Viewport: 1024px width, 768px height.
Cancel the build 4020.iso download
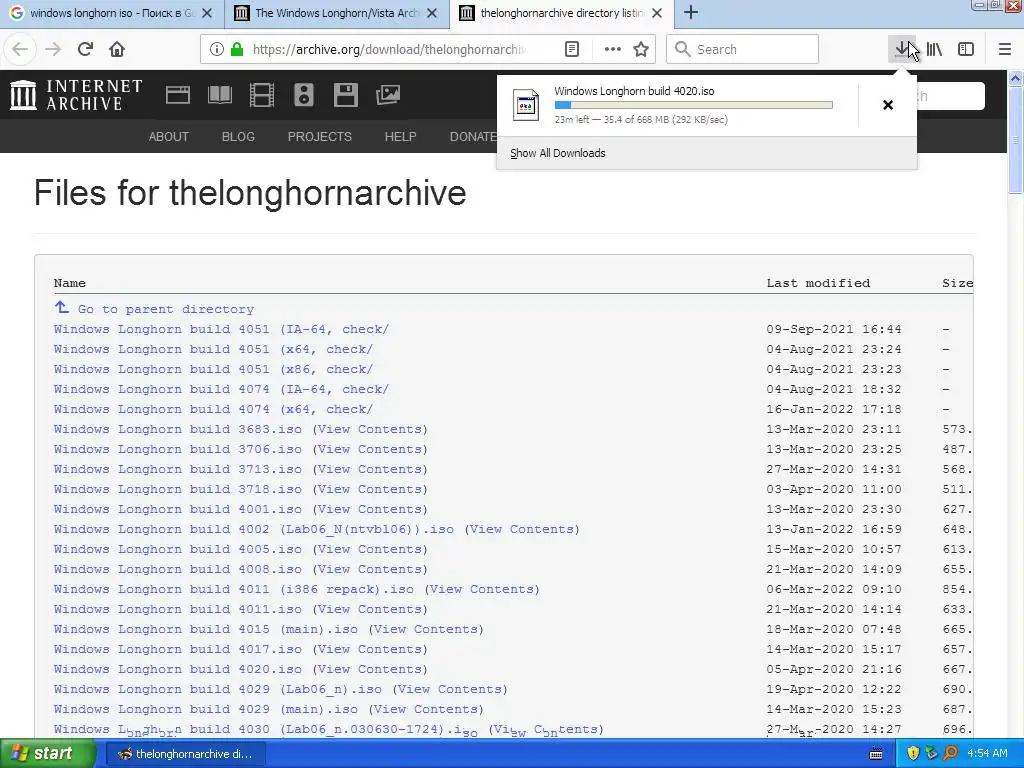(x=888, y=104)
